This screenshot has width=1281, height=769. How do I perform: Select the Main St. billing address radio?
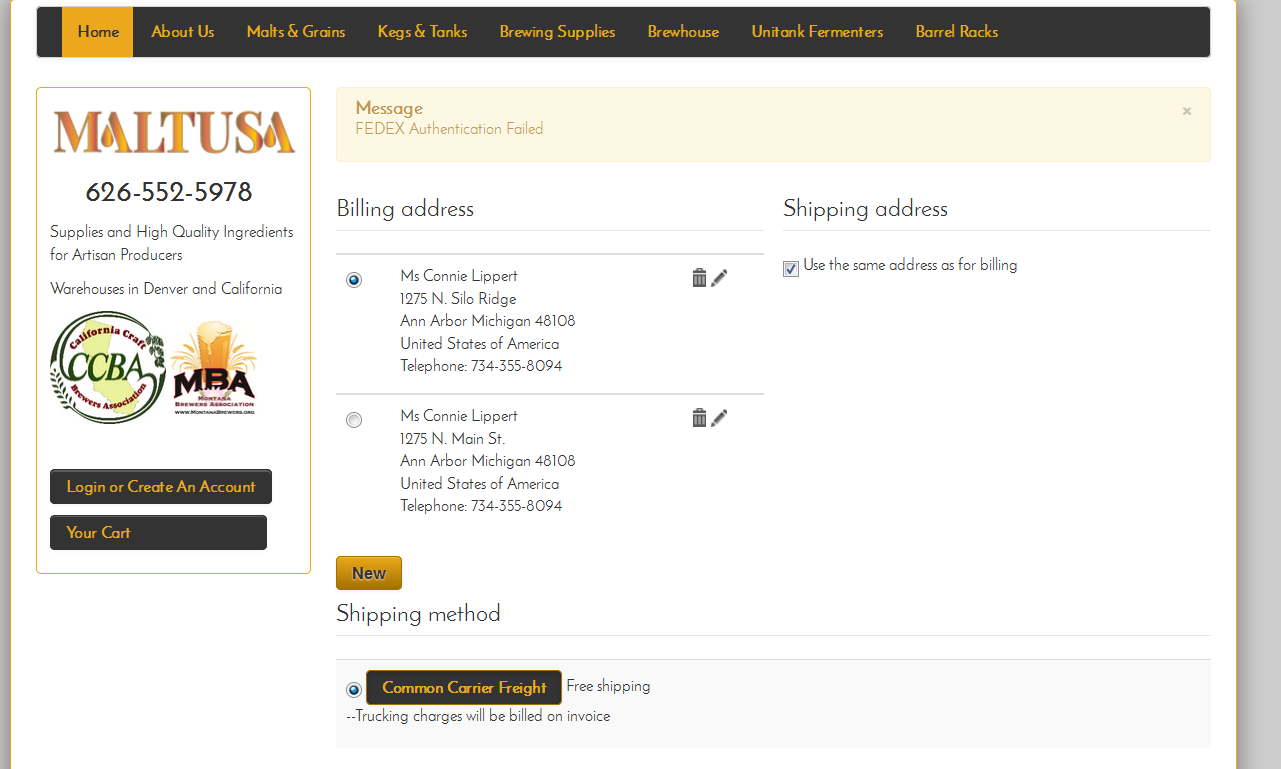click(354, 420)
